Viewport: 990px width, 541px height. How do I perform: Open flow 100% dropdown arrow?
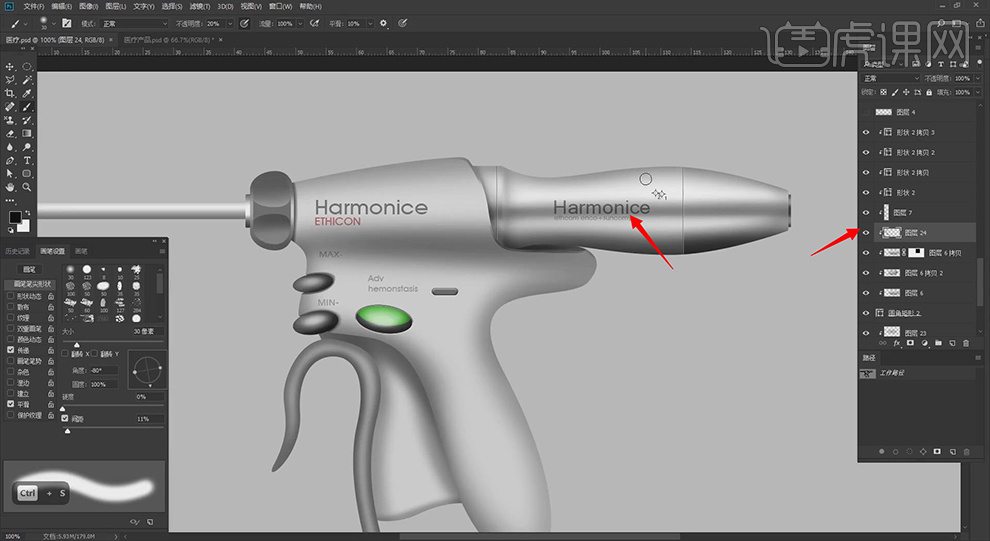click(301, 23)
